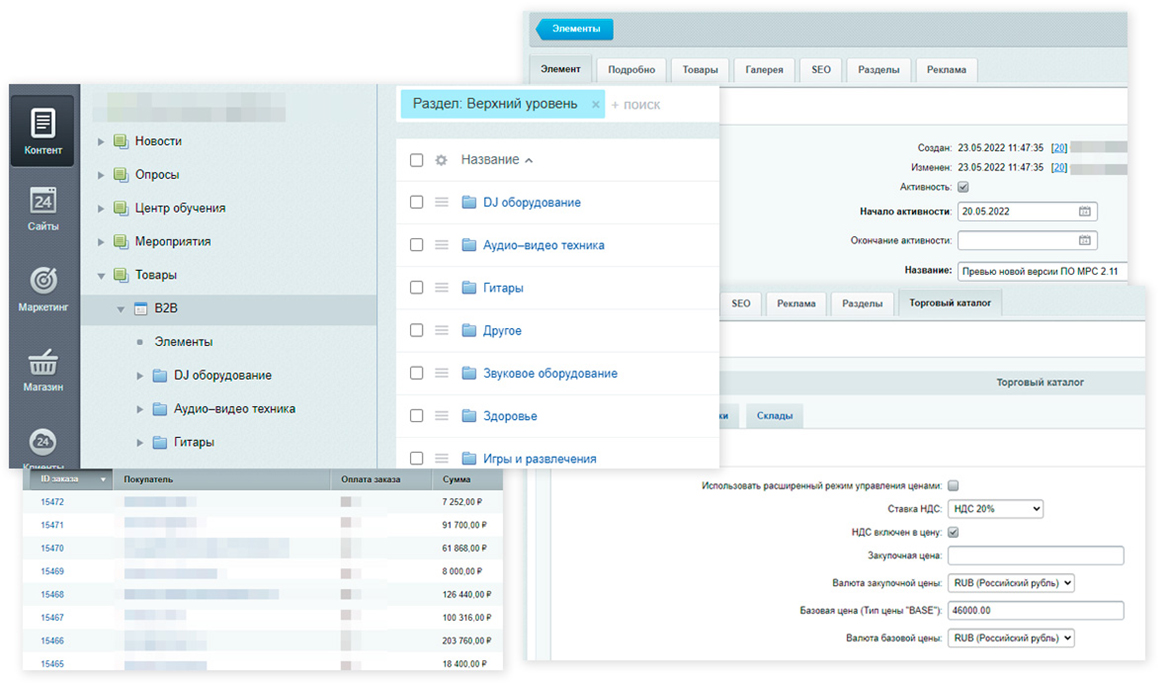This screenshot has height=685, width=1170.
Task: Switch to the Склады tab
Action: pyautogui.click(x=773, y=415)
